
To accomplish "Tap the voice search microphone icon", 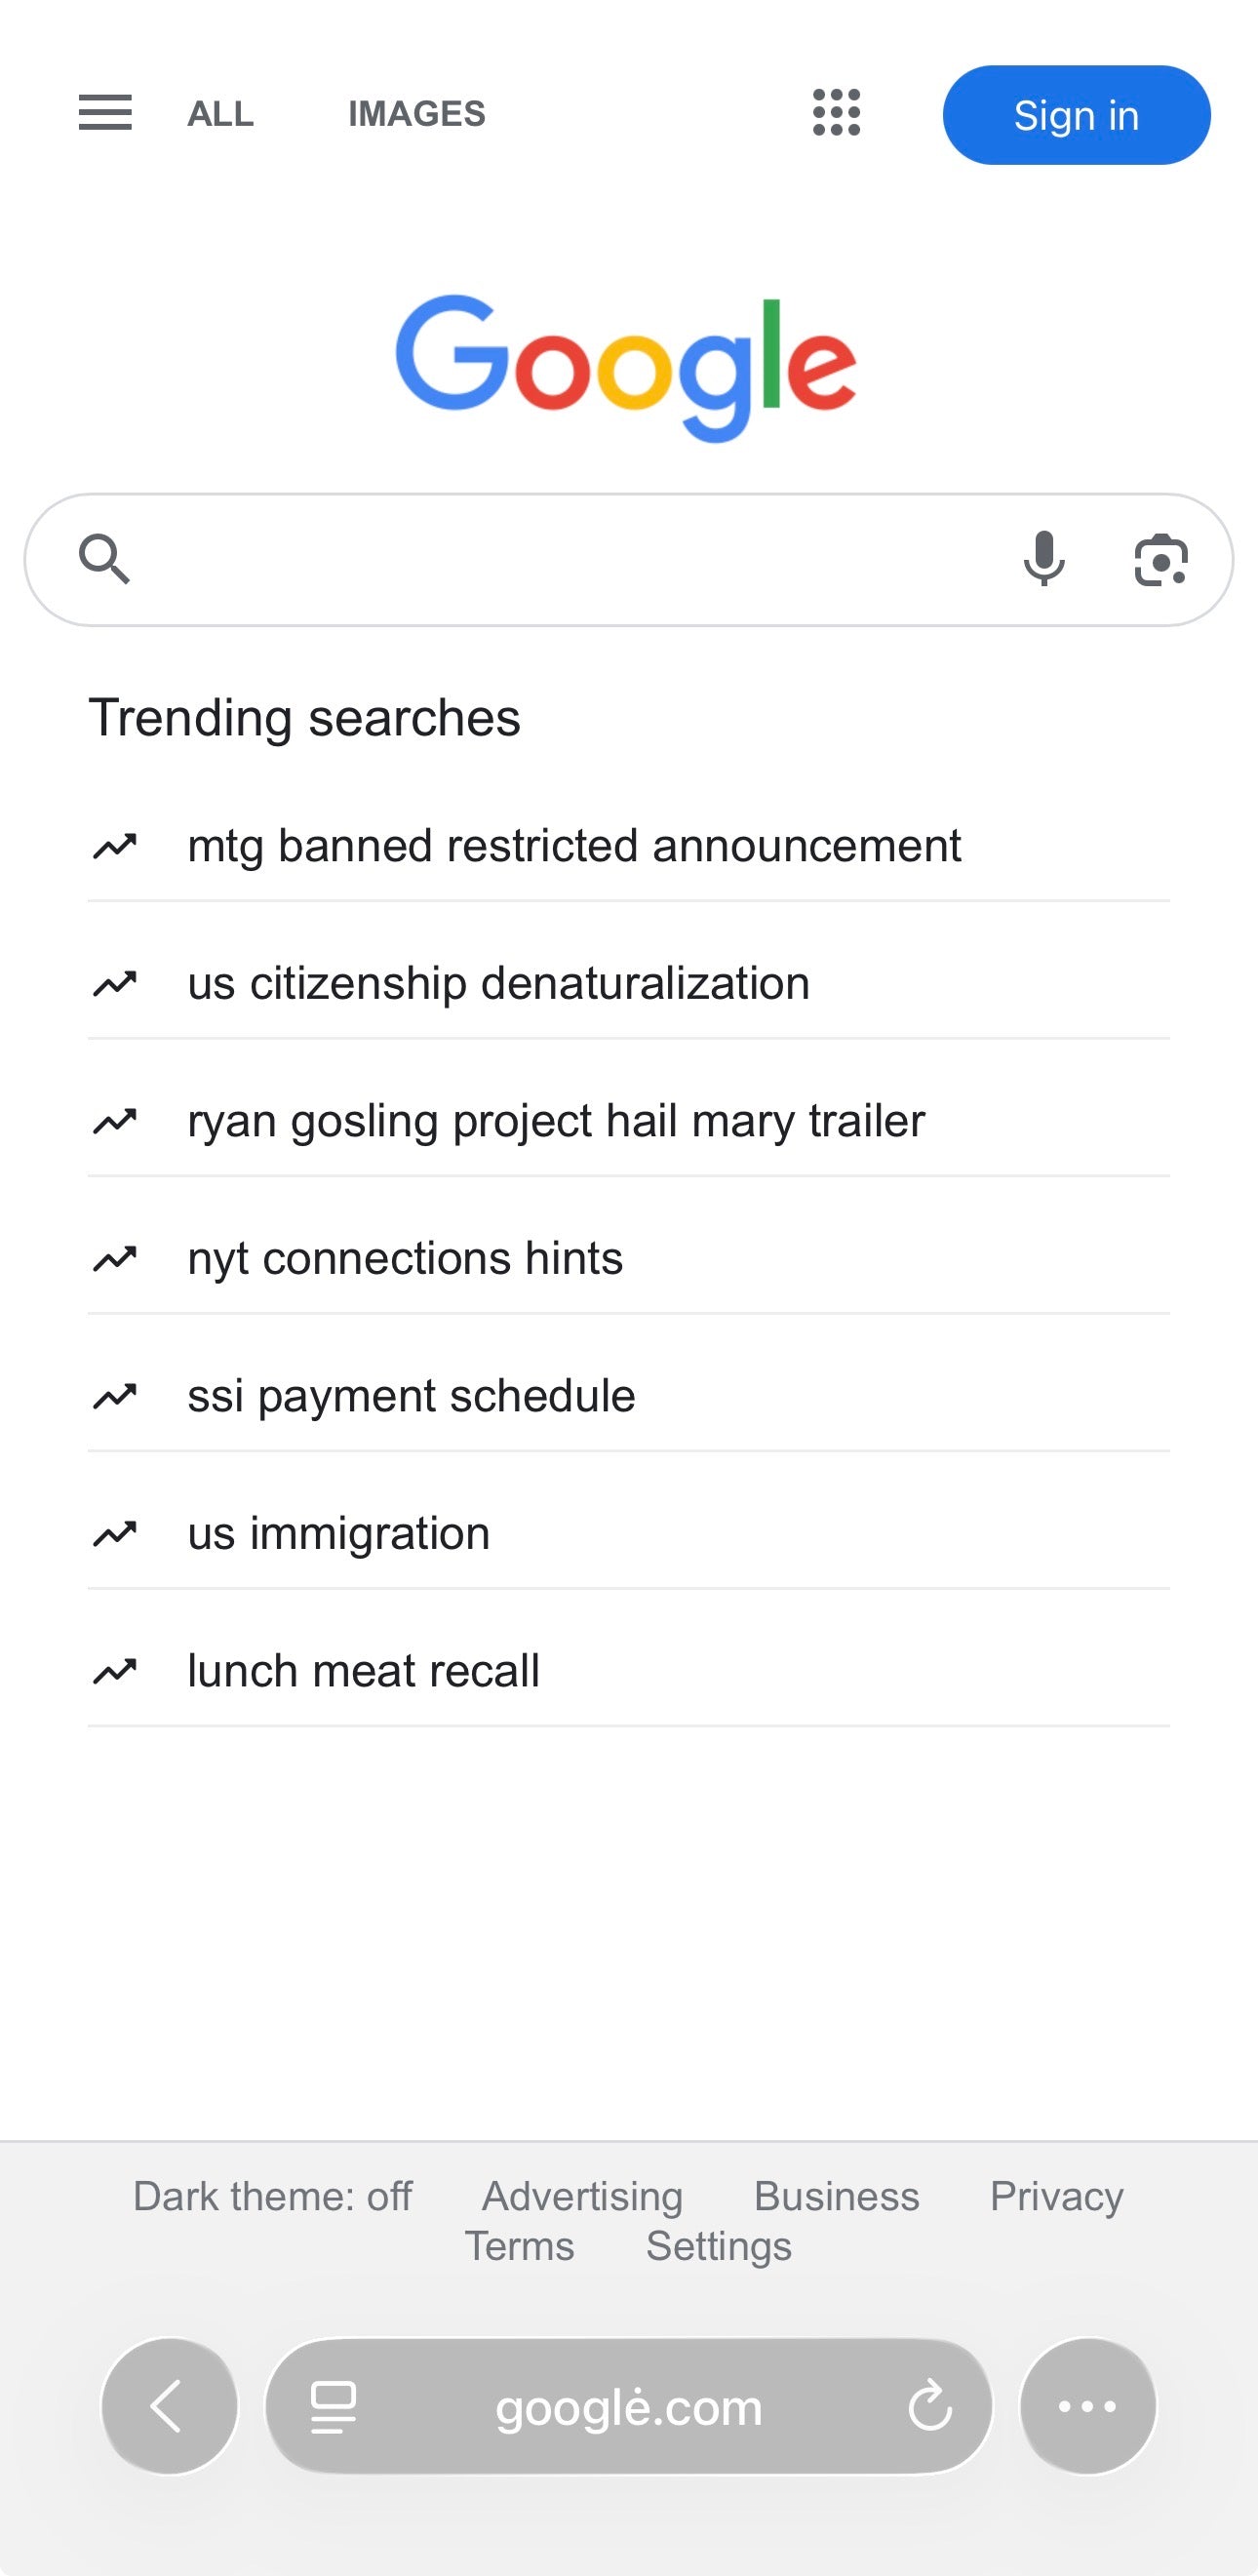I will [1043, 559].
